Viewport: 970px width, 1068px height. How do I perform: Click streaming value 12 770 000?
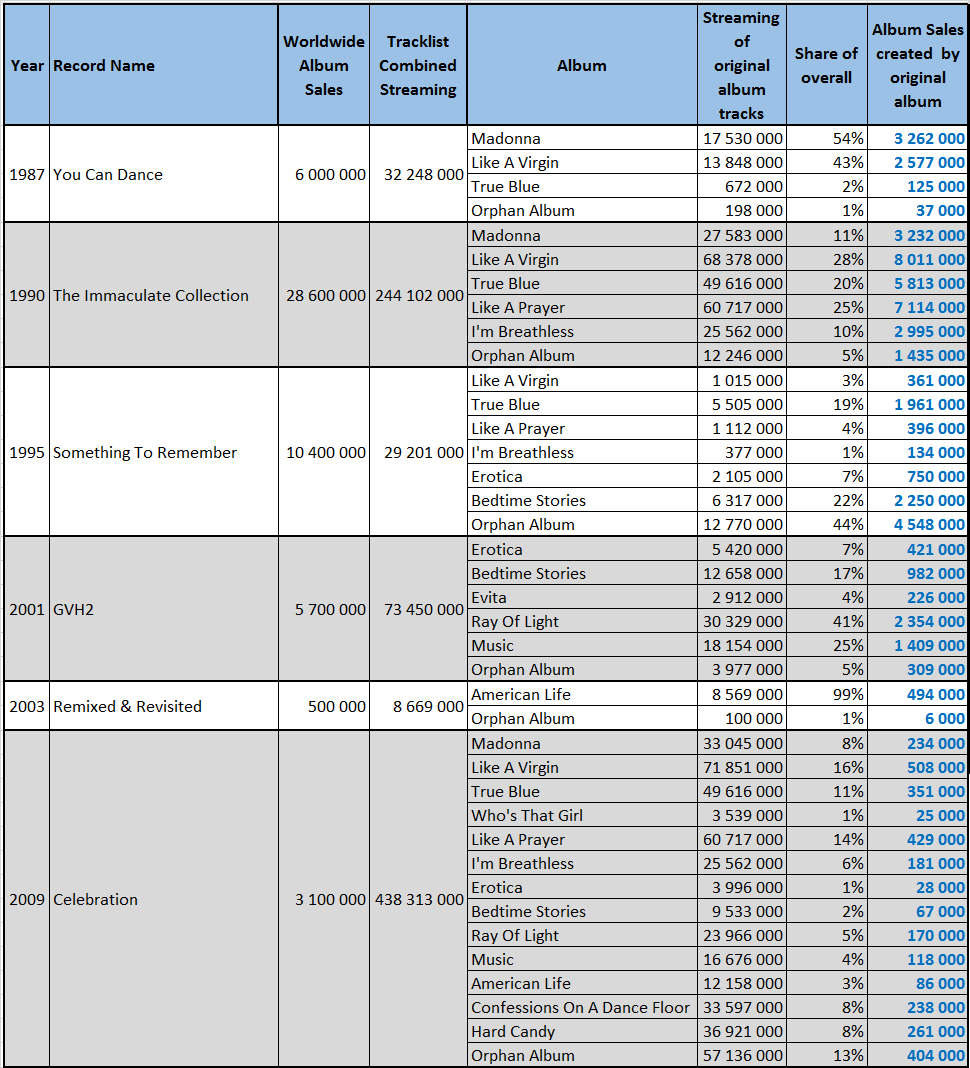pos(743,524)
